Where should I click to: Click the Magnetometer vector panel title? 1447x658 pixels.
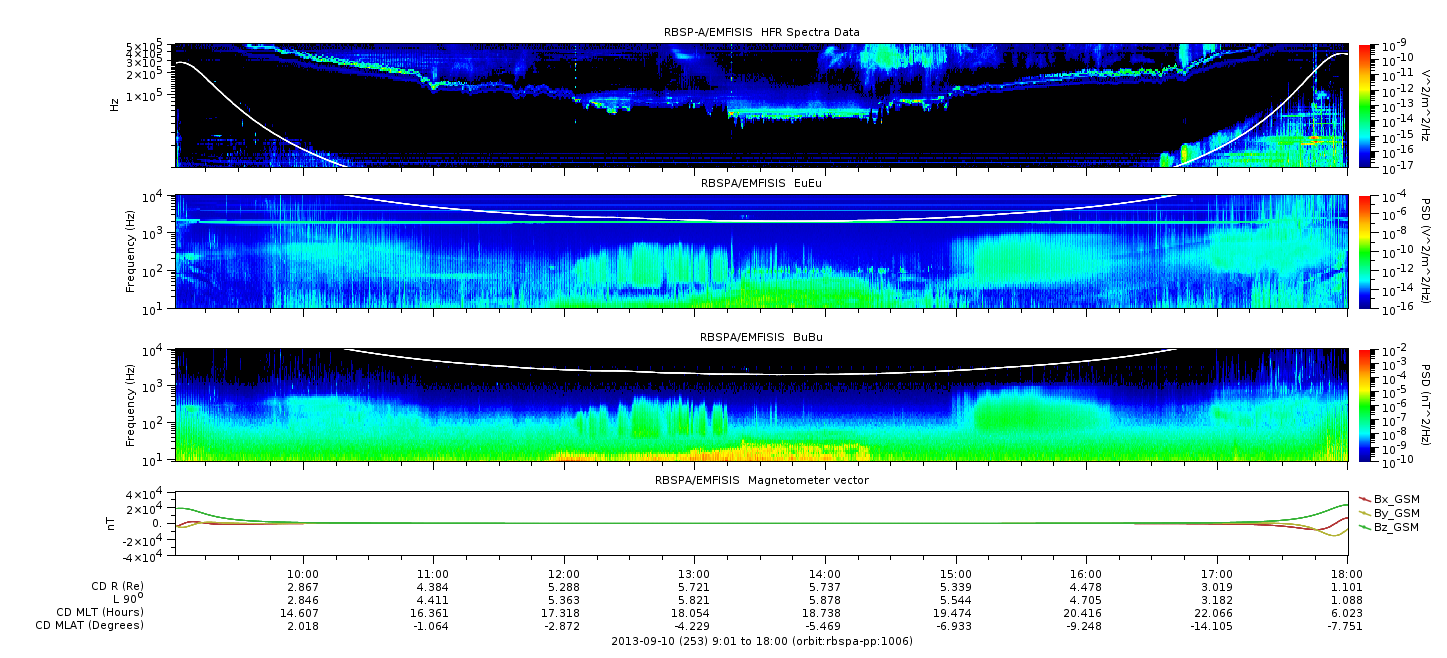(761, 481)
